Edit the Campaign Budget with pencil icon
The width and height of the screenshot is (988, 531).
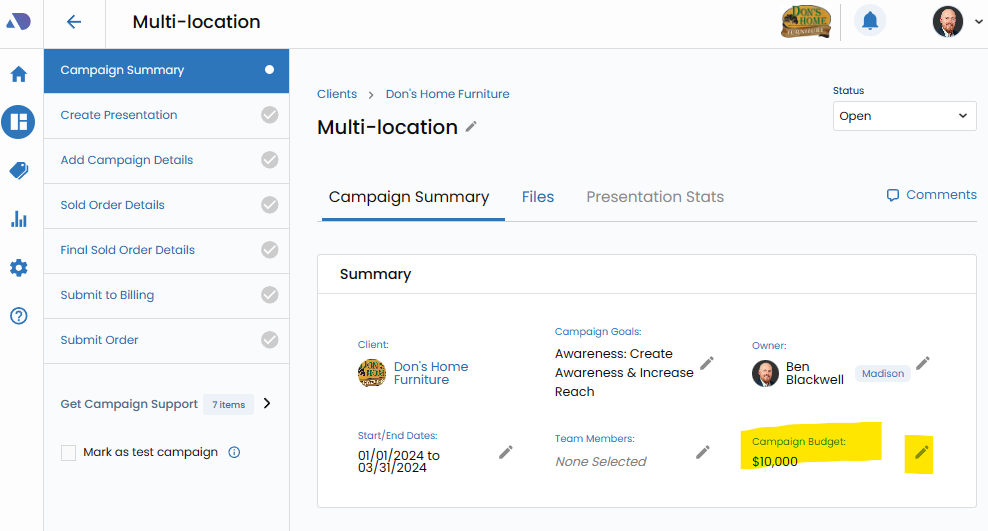click(921, 453)
